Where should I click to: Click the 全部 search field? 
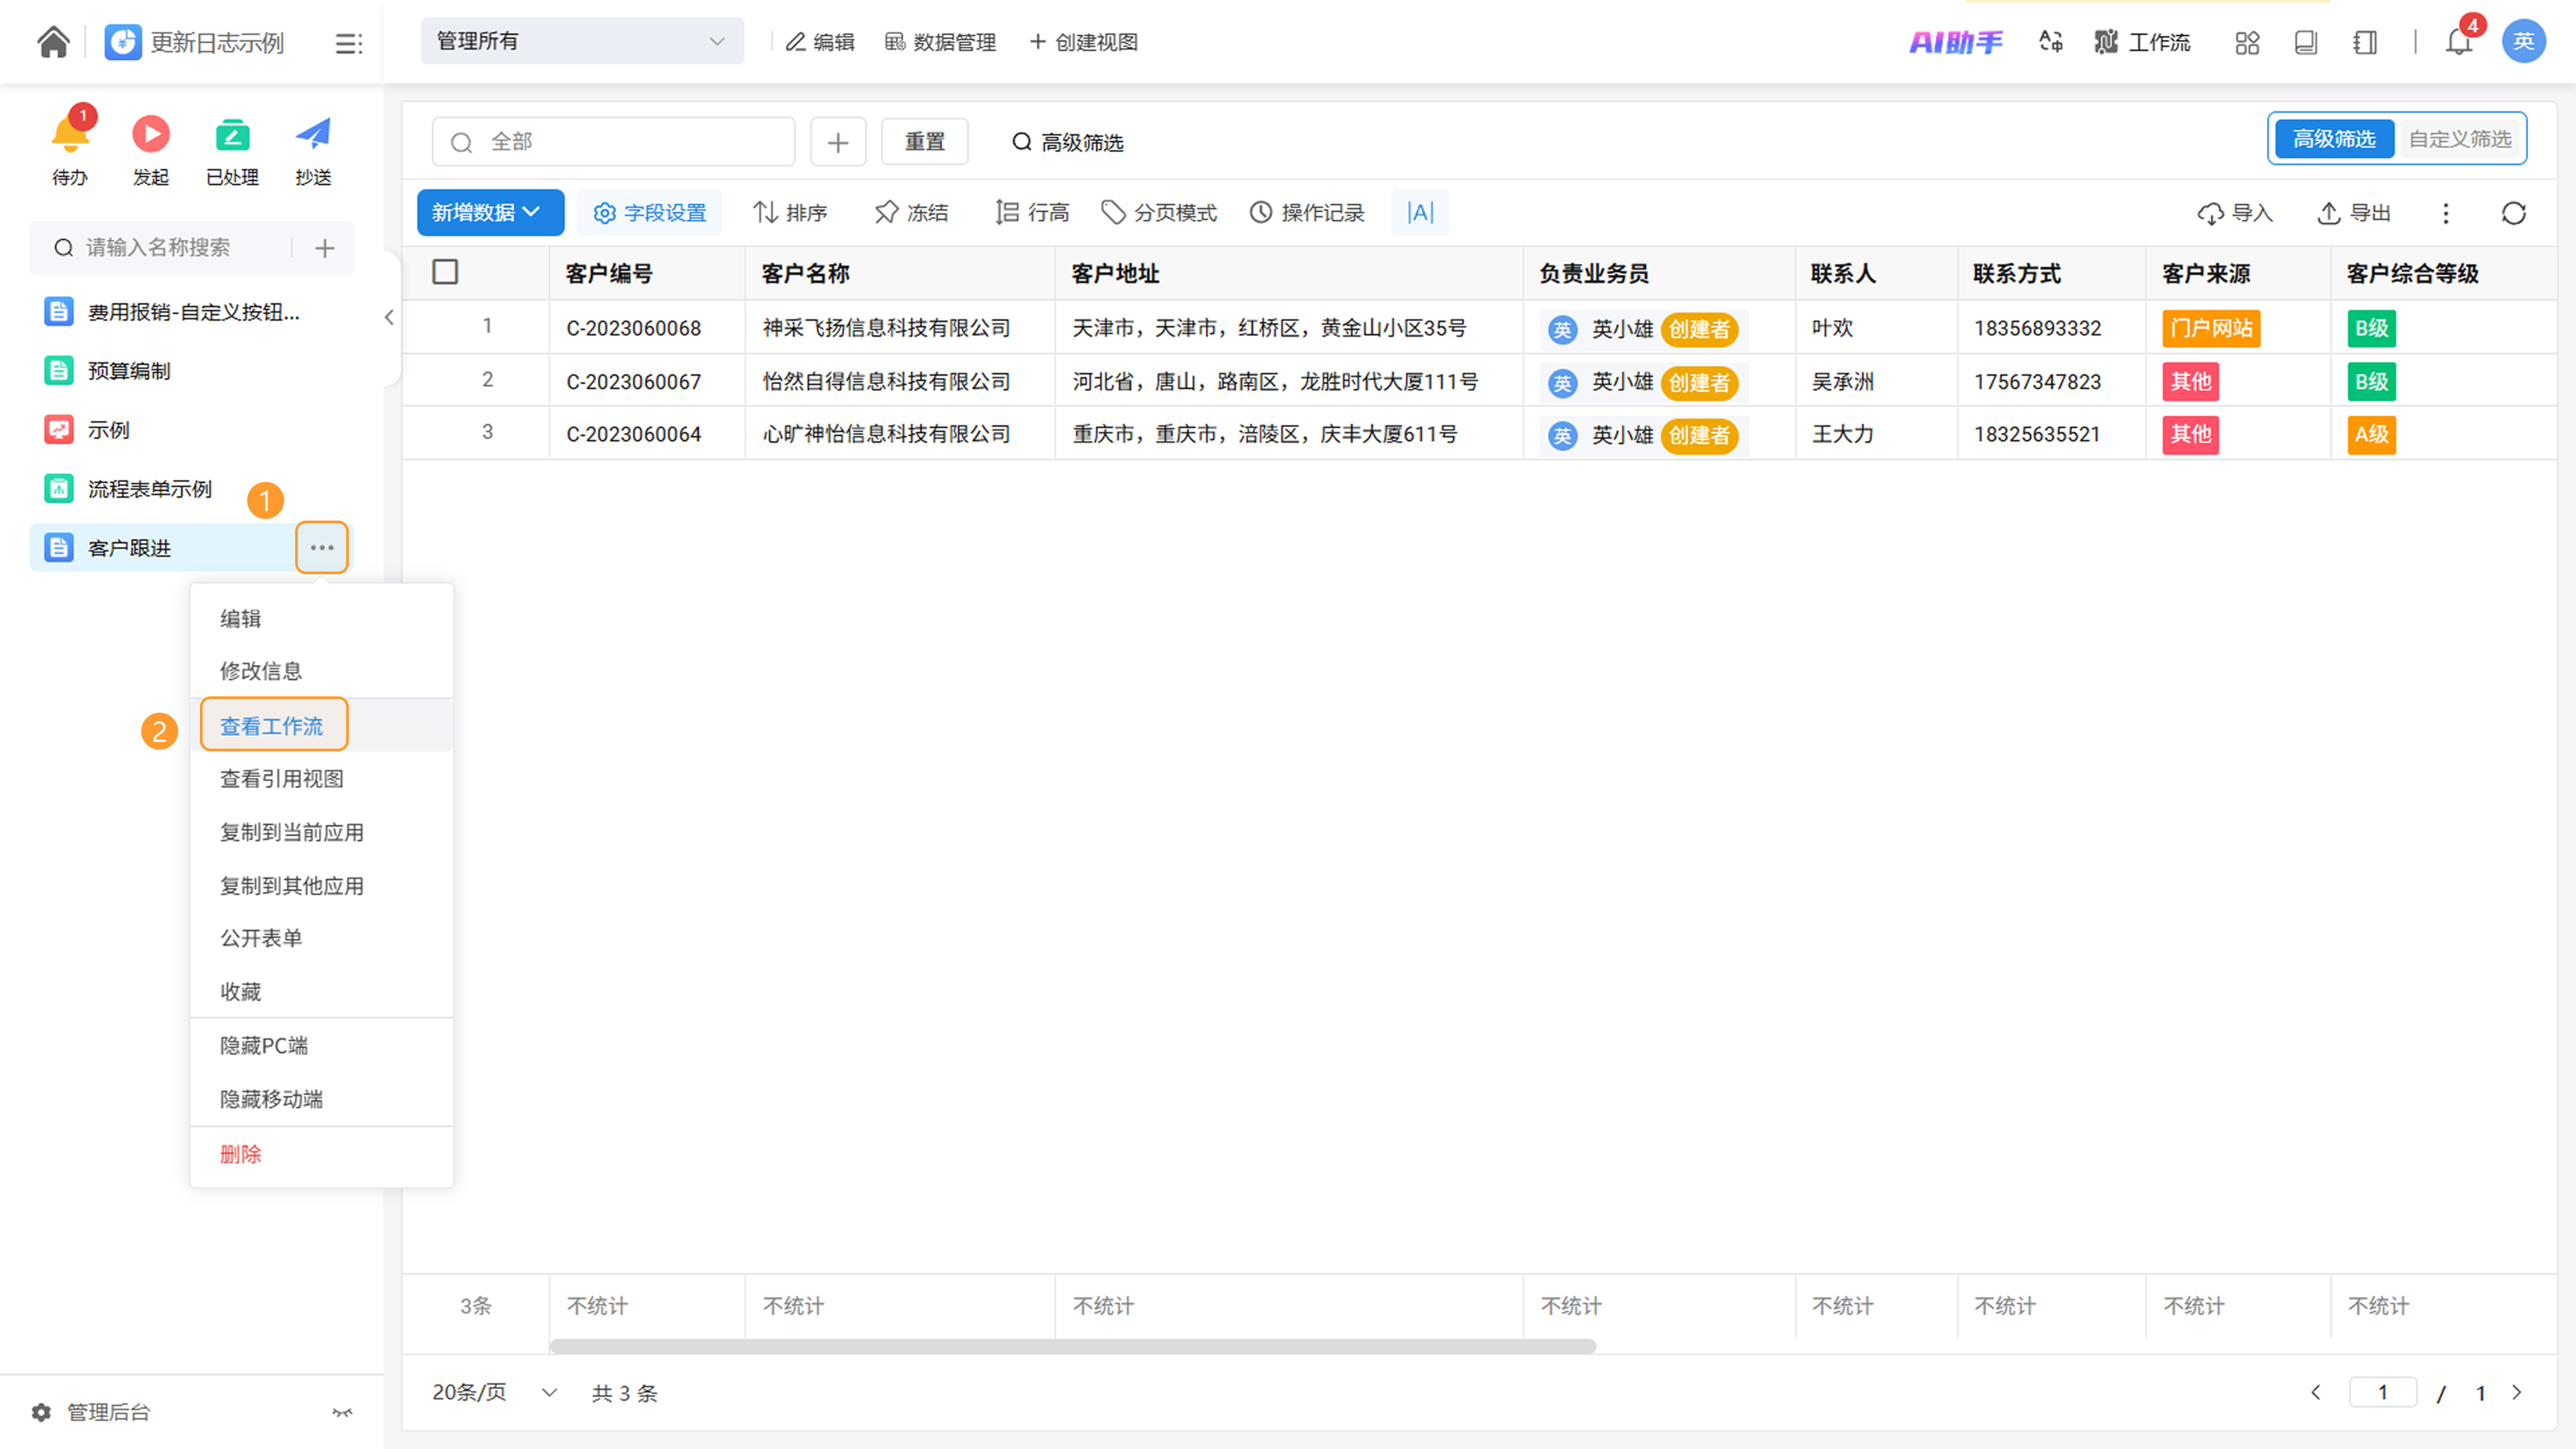point(614,142)
